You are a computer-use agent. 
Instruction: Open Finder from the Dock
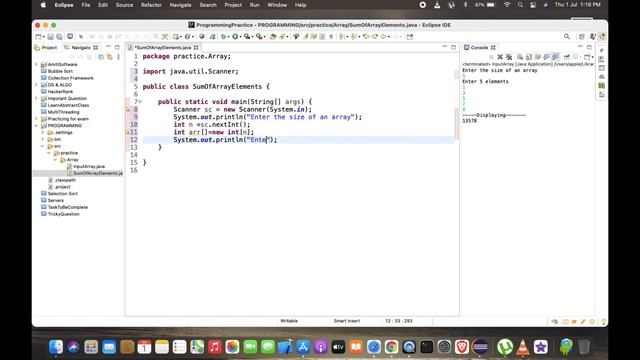(56, 347)
